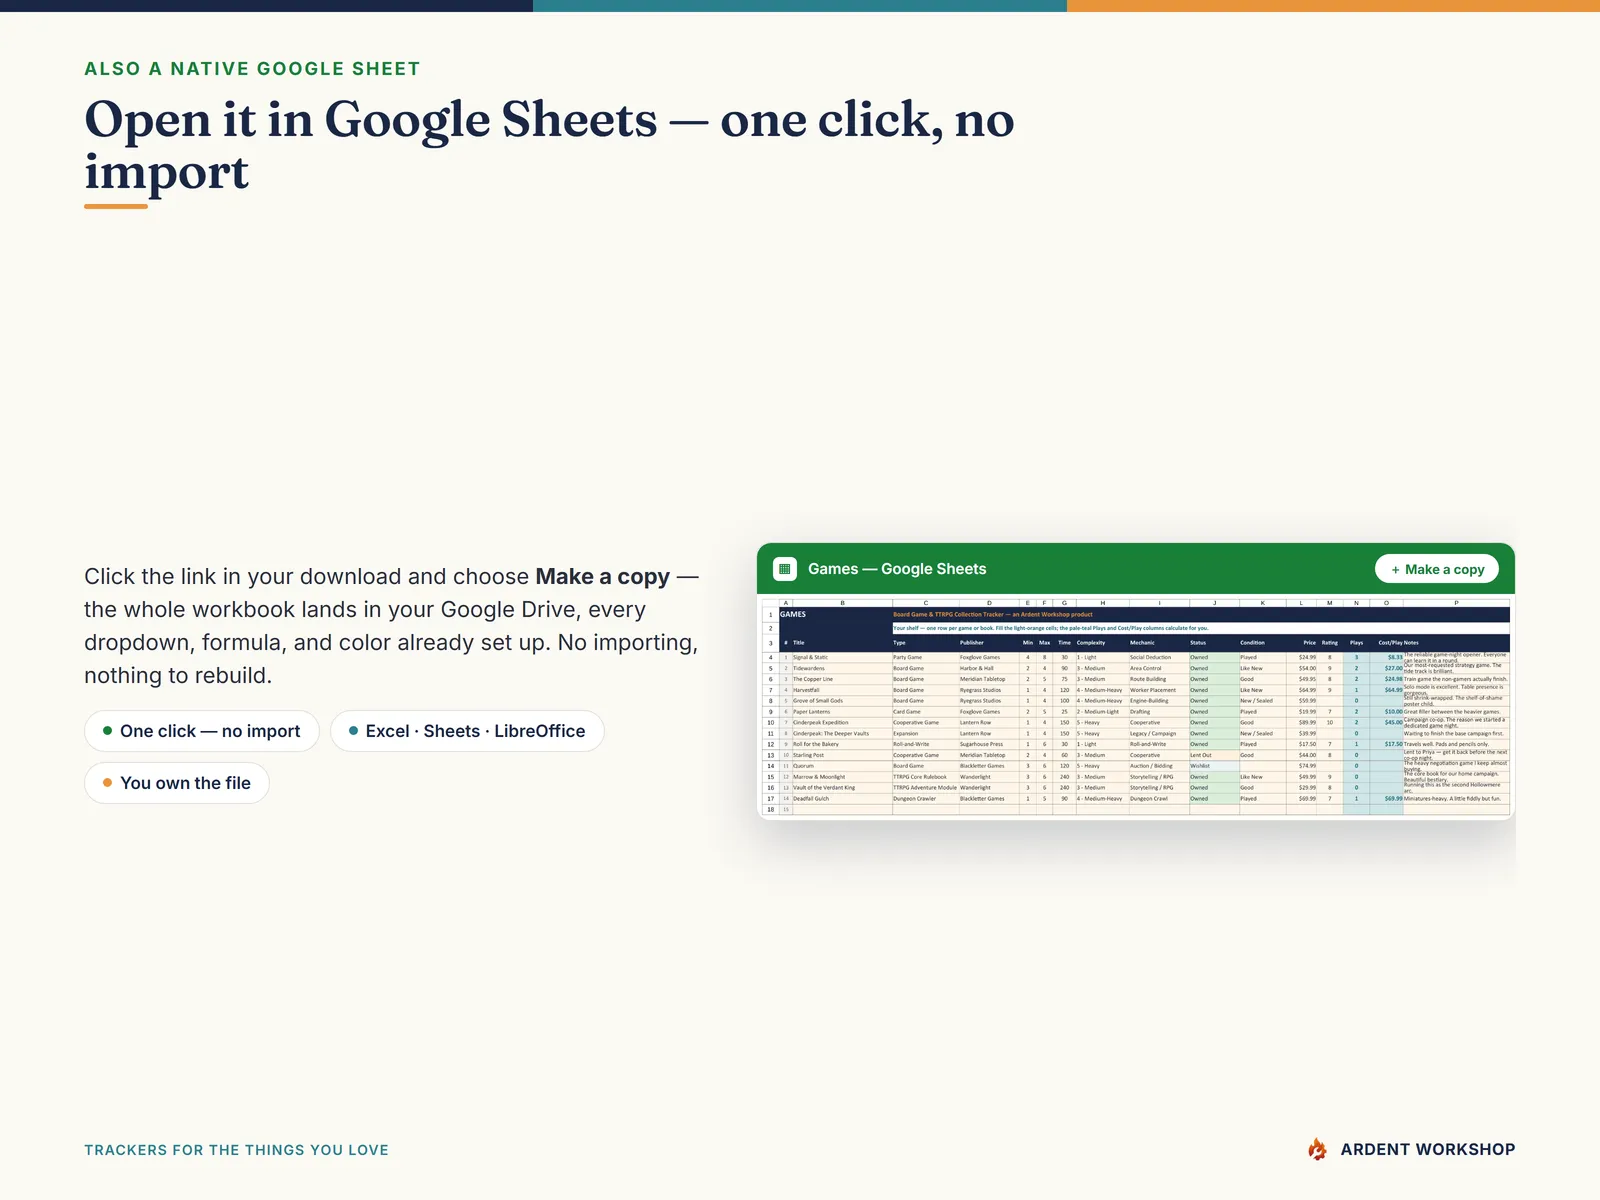Click the 'Games — Google Sheets' title

pos(897,569)
